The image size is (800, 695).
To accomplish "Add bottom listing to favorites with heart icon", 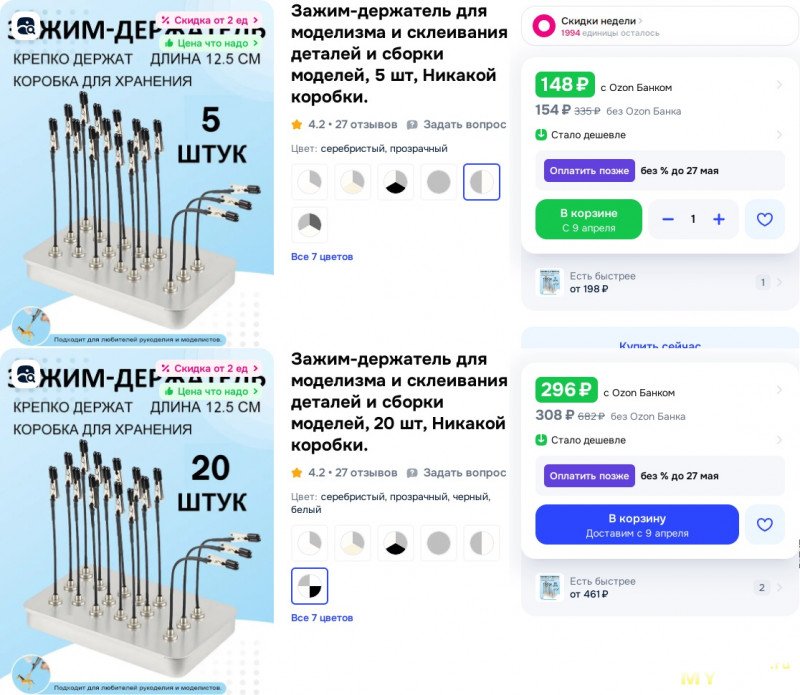I will pyautogui.click(x=764, y=525).
